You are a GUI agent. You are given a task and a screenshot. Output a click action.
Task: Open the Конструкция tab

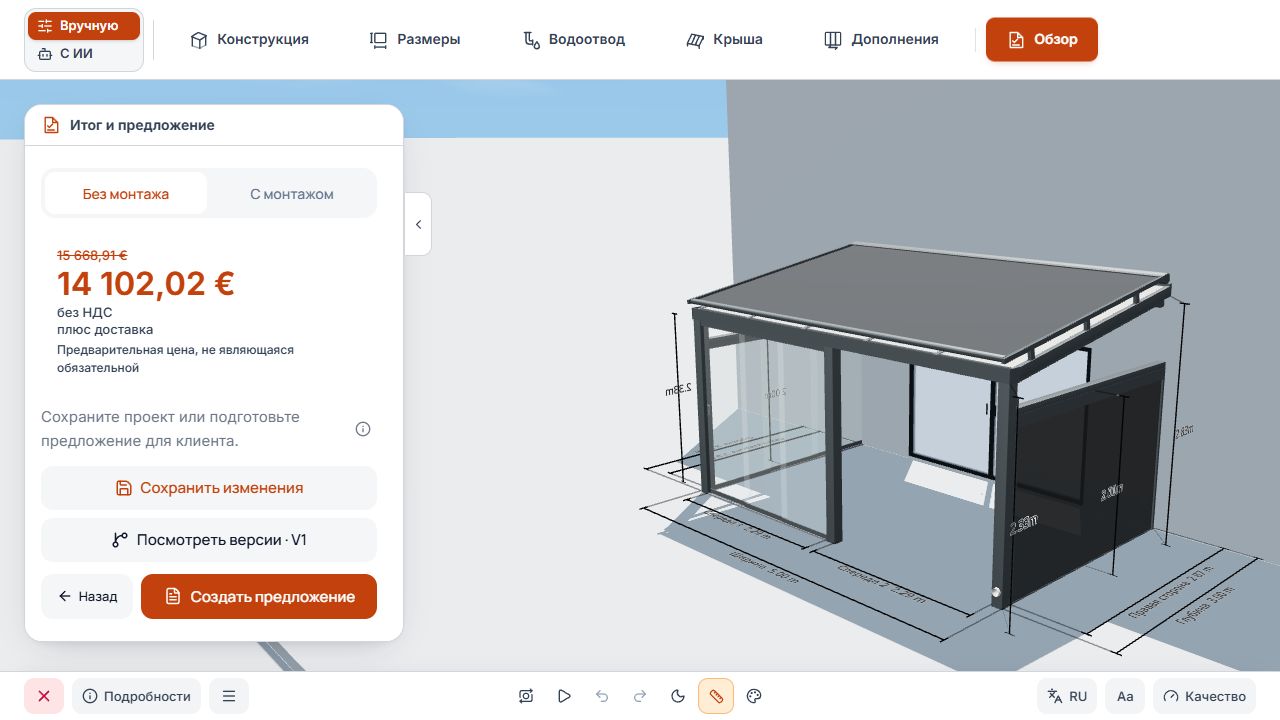[x=250, y=40]
